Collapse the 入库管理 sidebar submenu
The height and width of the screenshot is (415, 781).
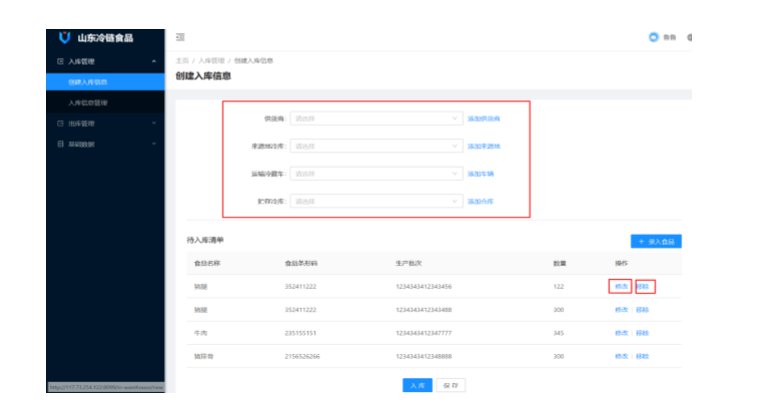pos(153,62)
